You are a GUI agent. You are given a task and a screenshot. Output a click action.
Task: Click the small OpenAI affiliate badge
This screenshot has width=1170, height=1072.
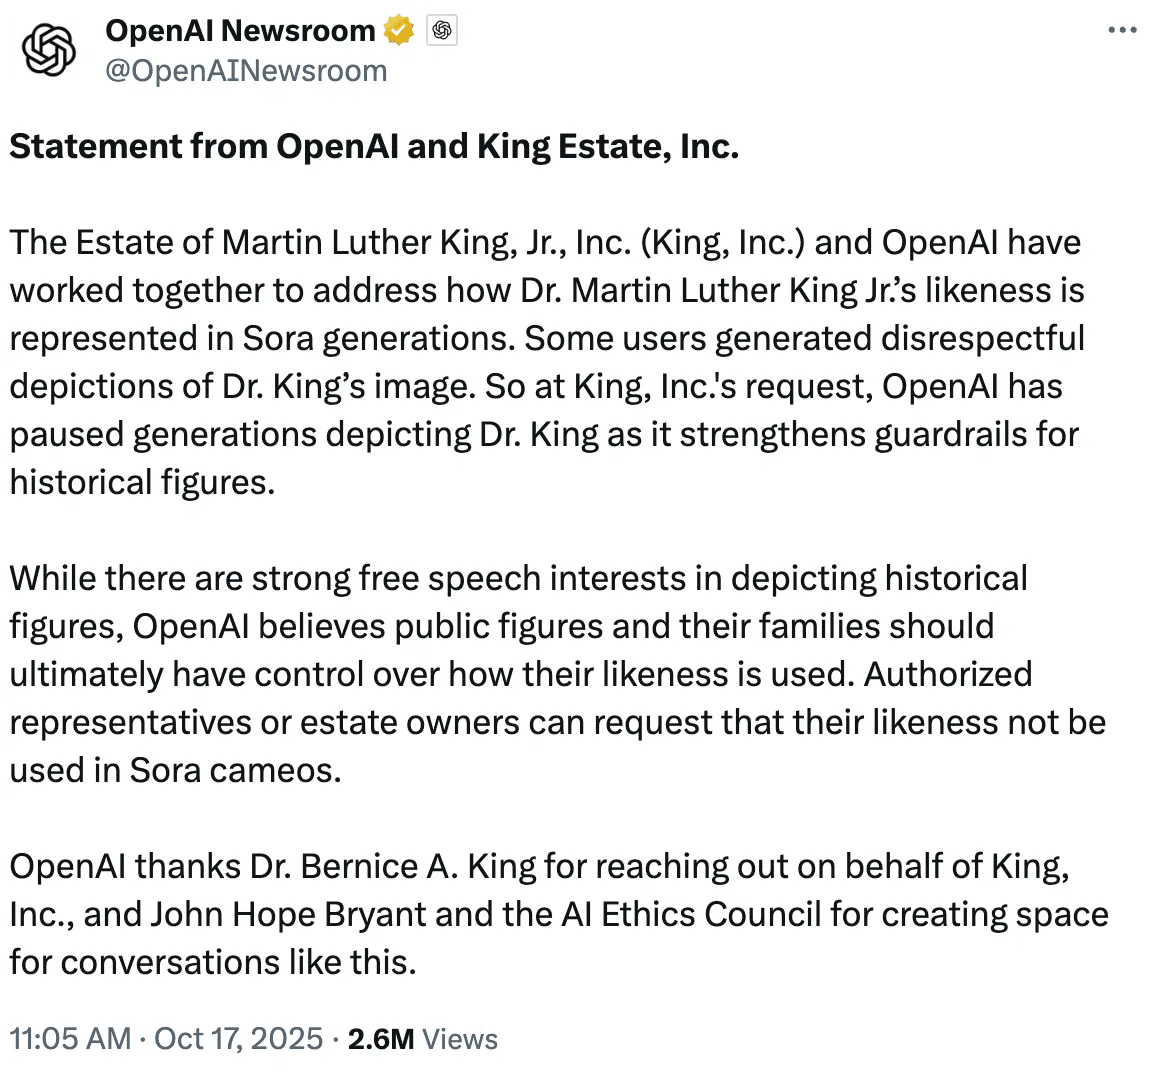point(442,31)
